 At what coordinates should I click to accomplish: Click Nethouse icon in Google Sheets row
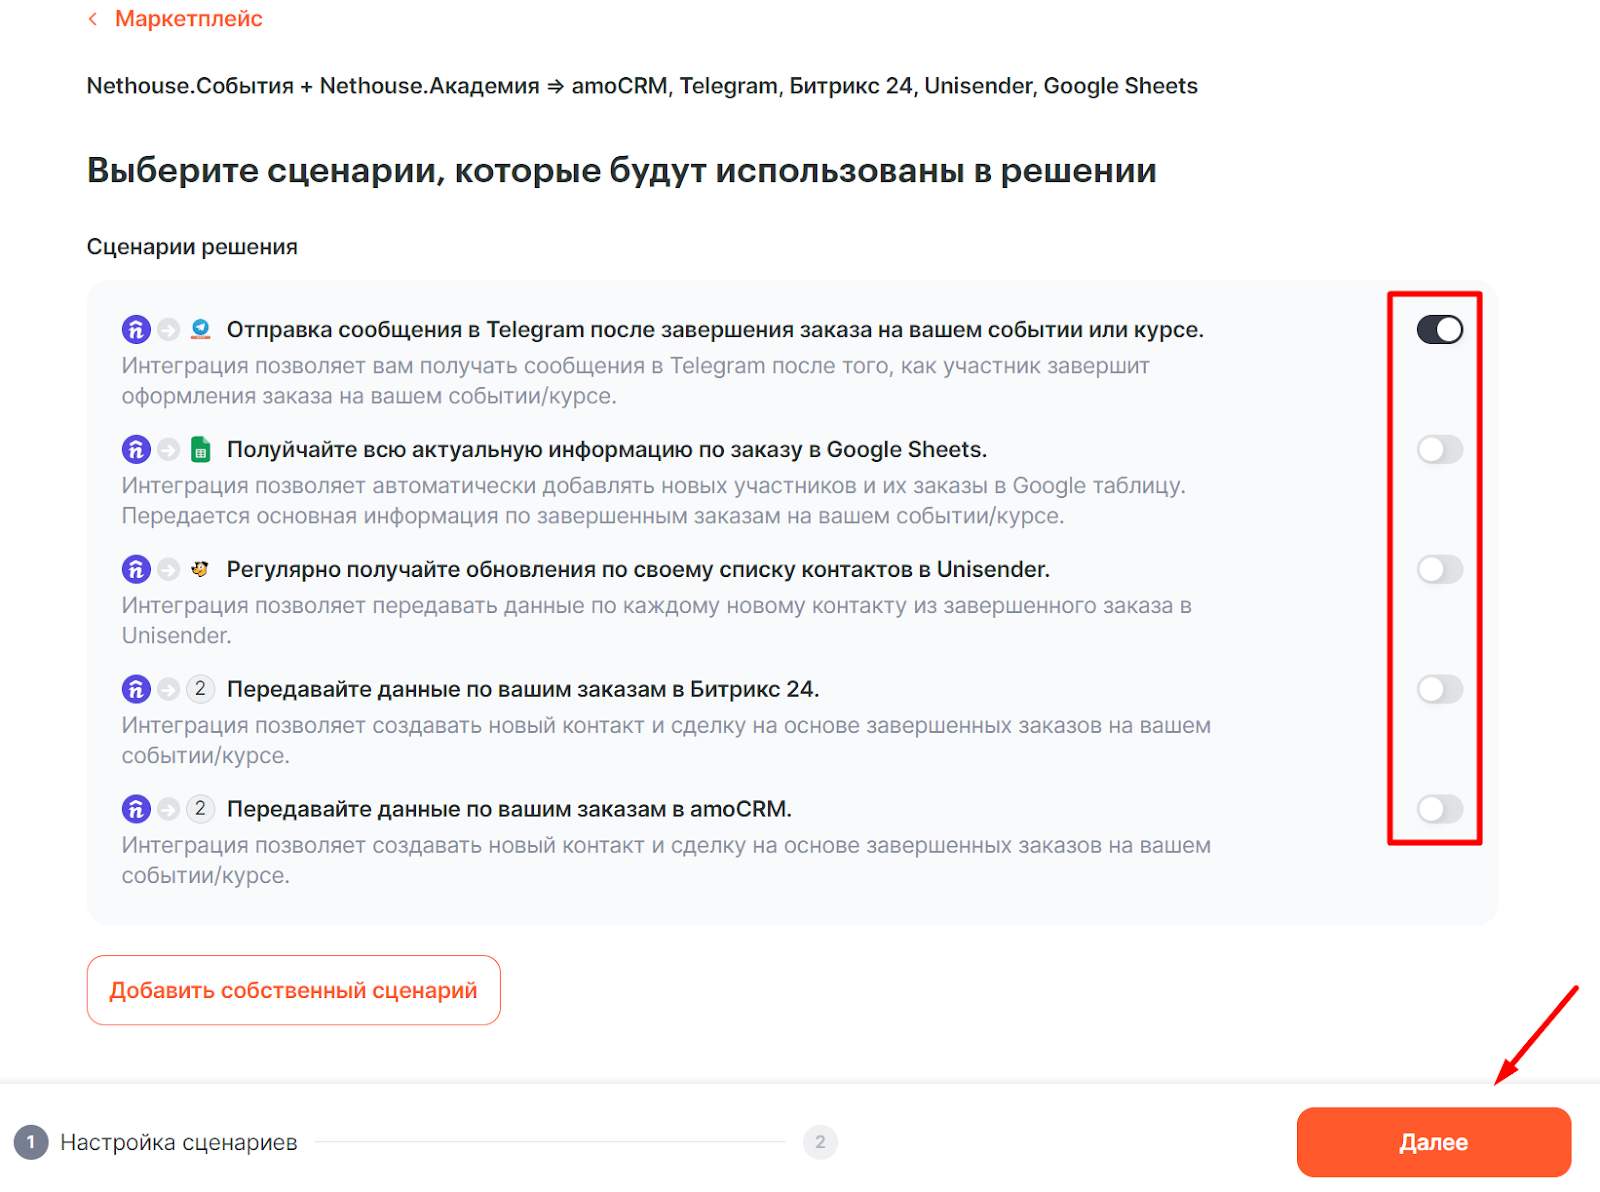tap(136, 449)
